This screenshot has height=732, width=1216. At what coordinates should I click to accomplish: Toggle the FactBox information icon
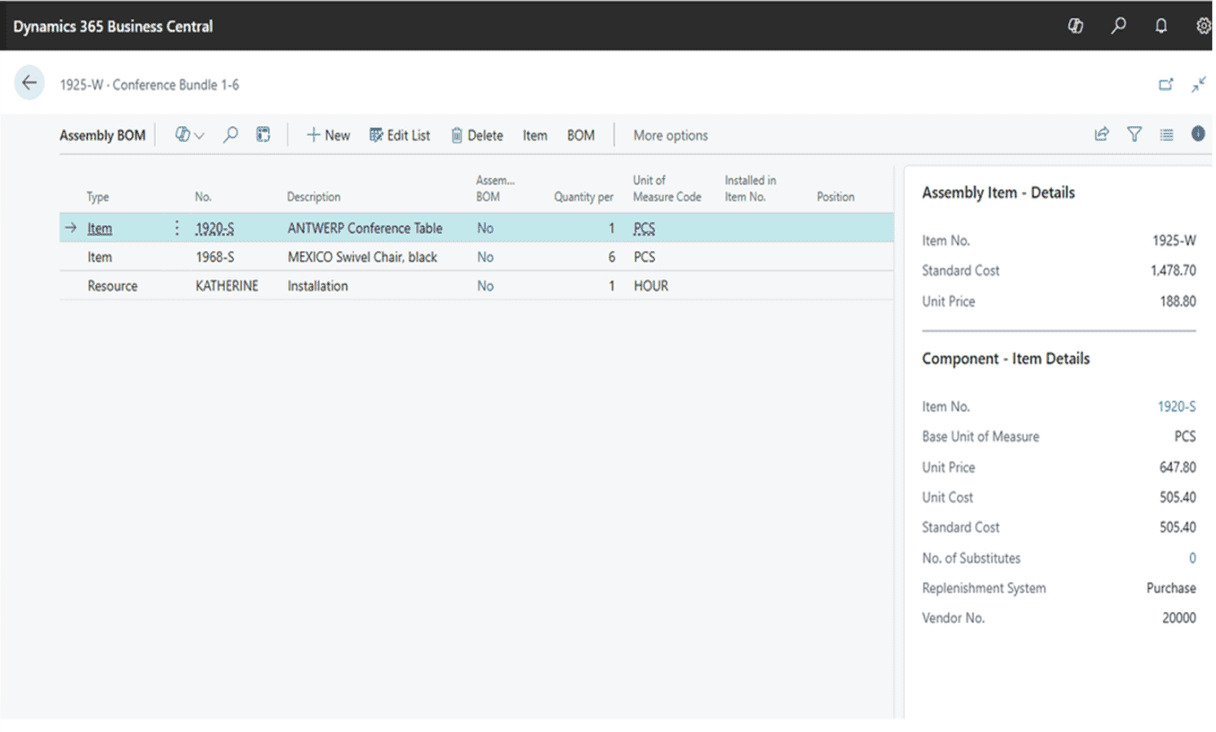point(1198,134)
